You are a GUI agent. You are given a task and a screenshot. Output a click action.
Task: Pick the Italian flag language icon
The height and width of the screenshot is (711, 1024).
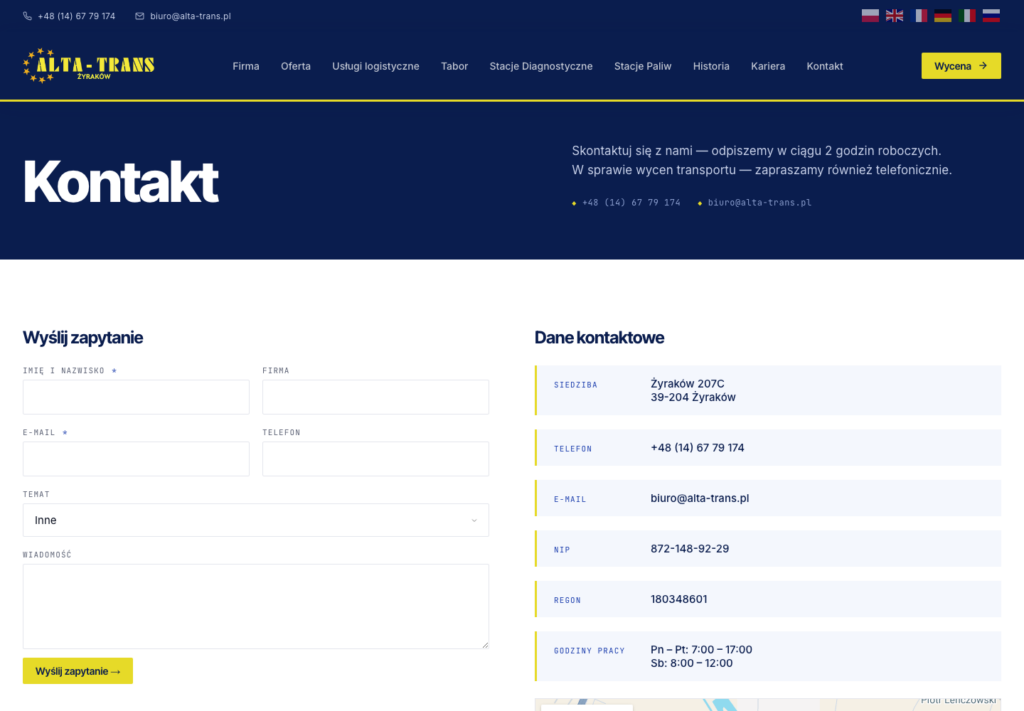(x=967, y=16)
